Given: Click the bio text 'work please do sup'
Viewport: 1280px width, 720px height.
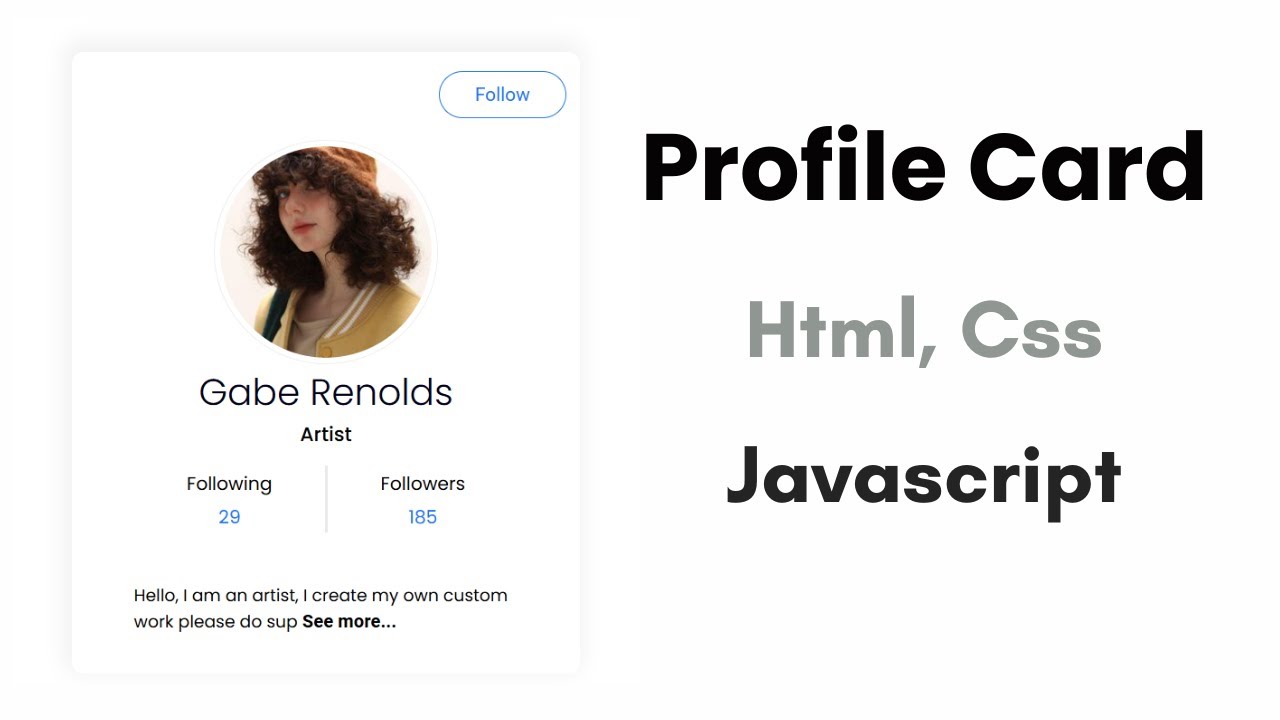Looking at the screenshot, I should (216, 622).
